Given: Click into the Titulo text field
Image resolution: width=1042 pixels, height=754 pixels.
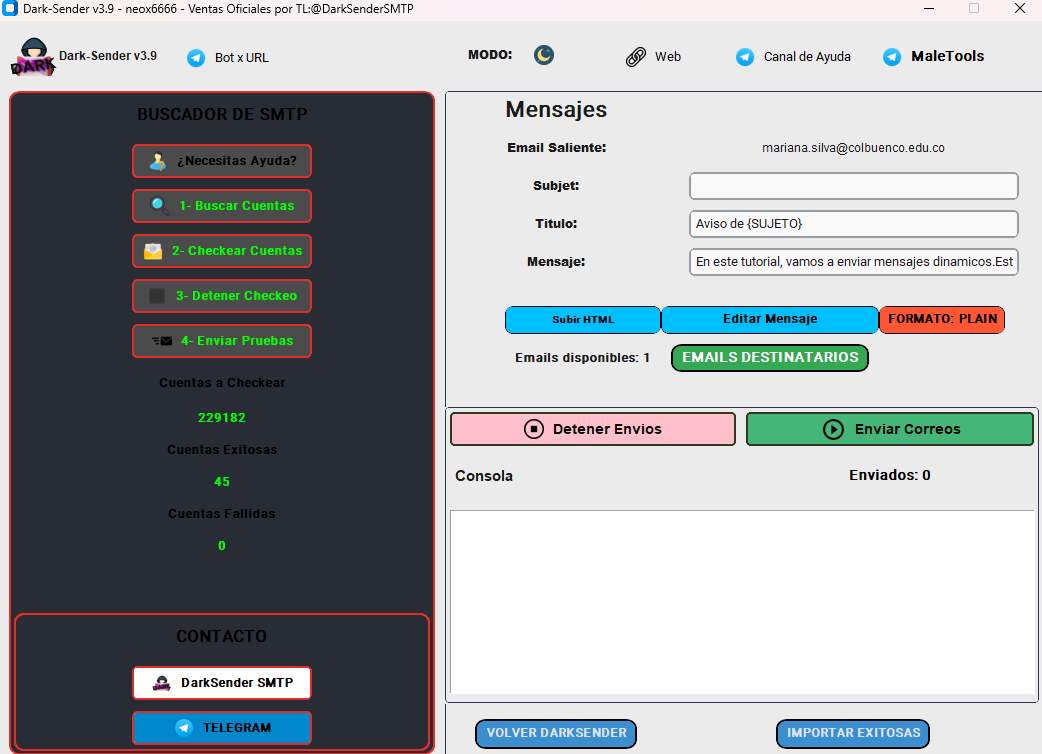Looking at the screenshot, I should click(853, 224).
